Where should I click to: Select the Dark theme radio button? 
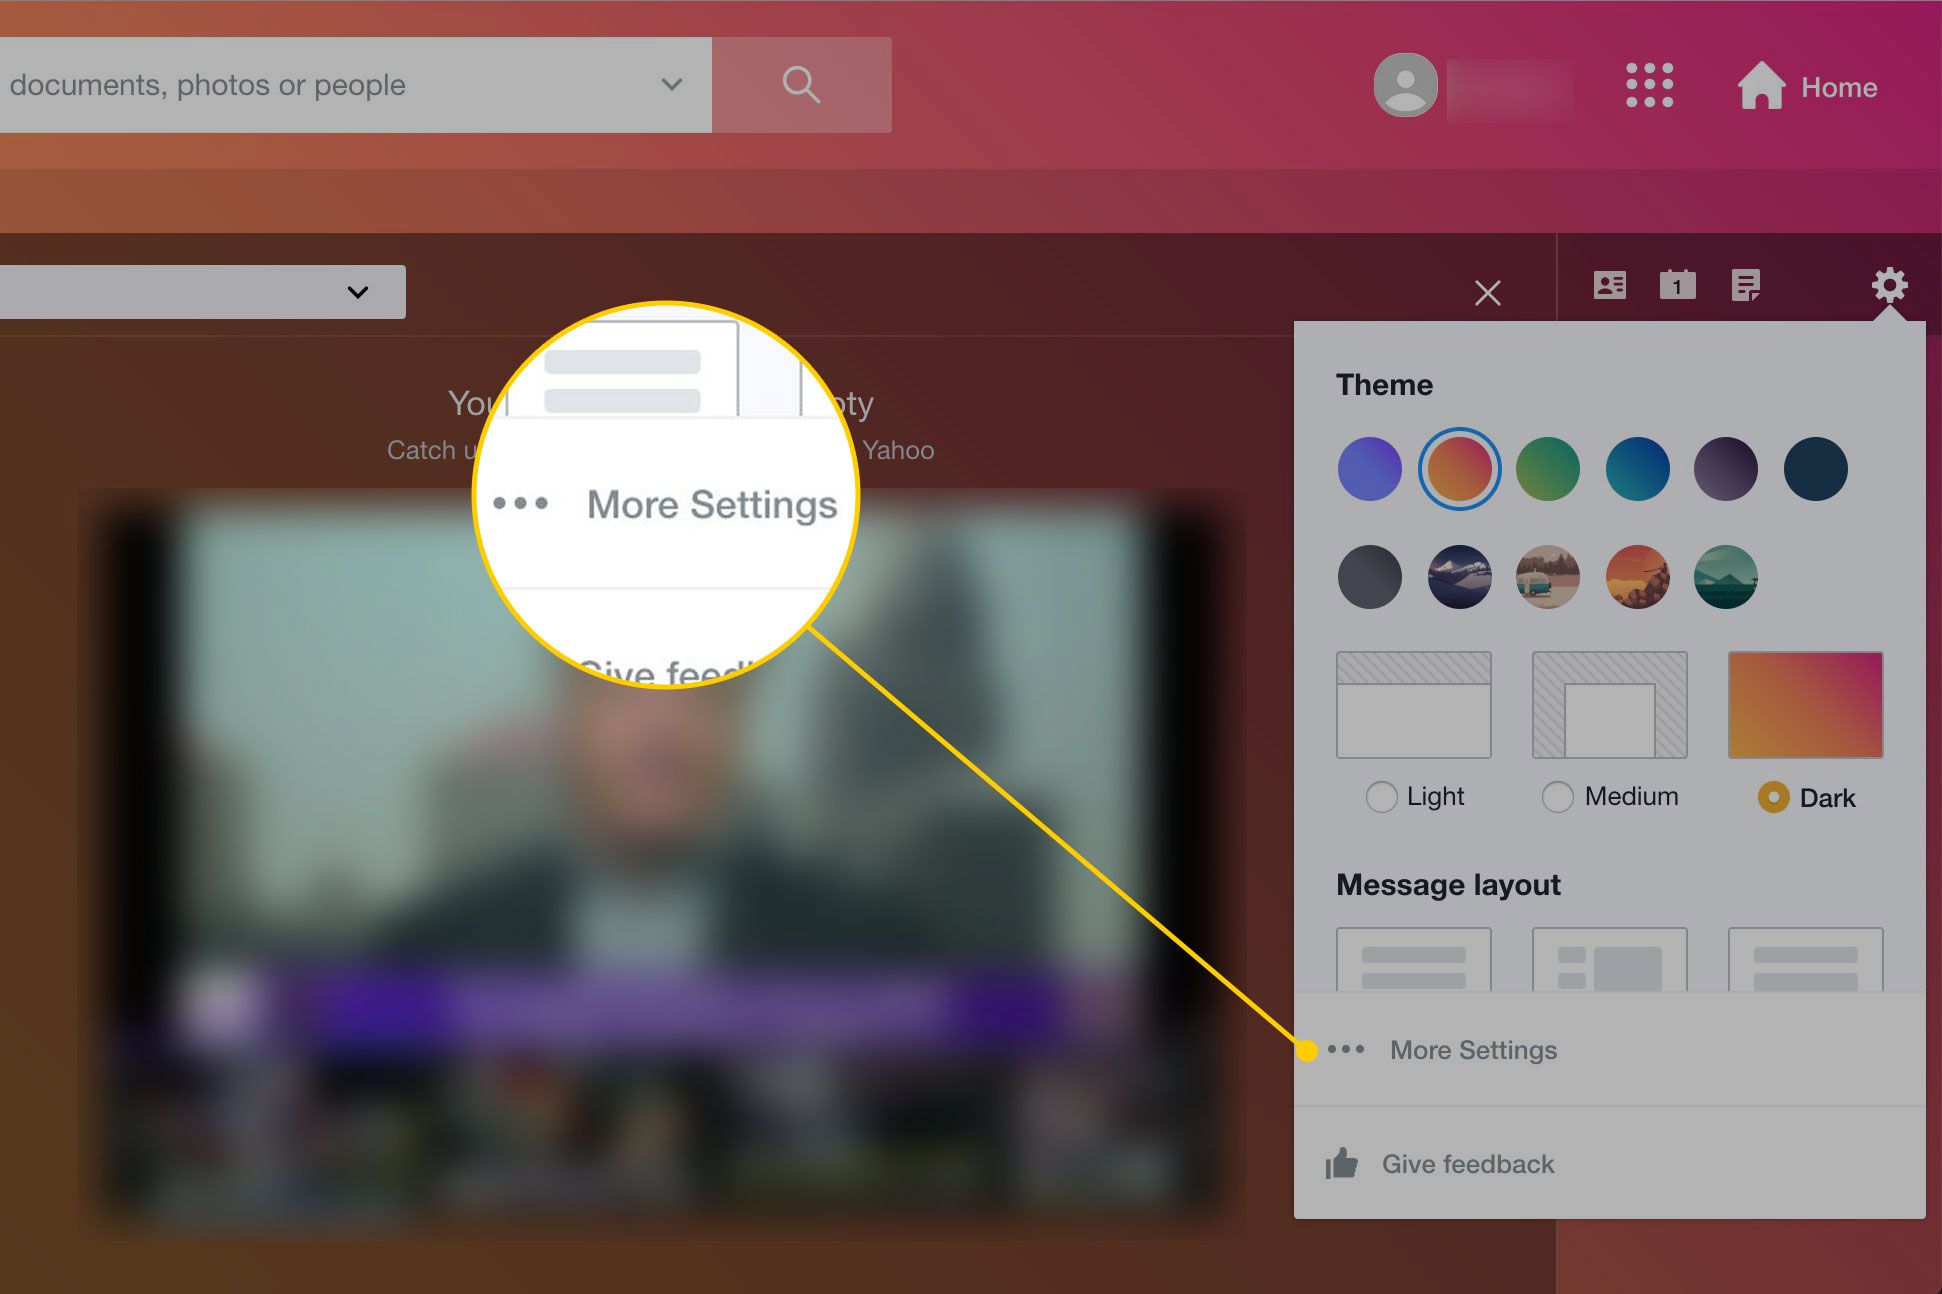coord(1772,796)
